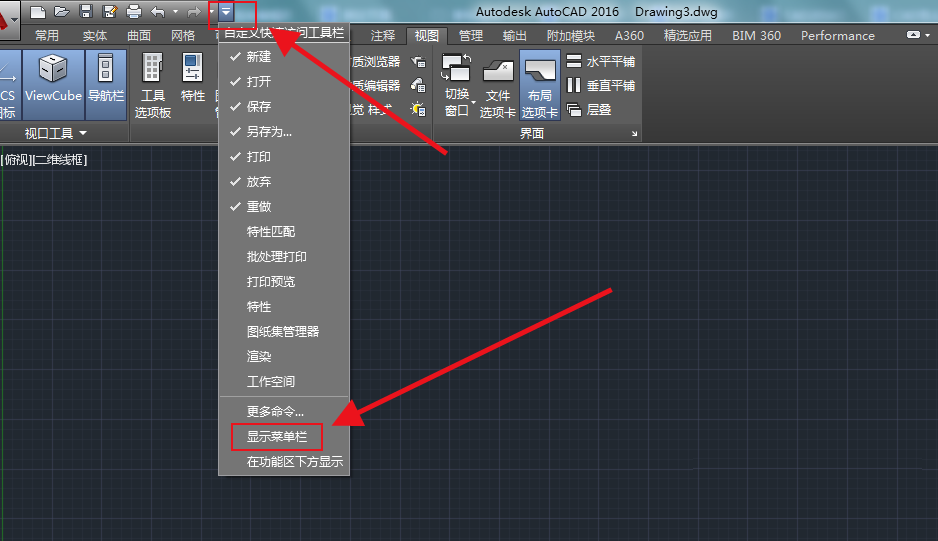
Task: Open the 精选应用 ribbon tab
Action: [688, 36]
